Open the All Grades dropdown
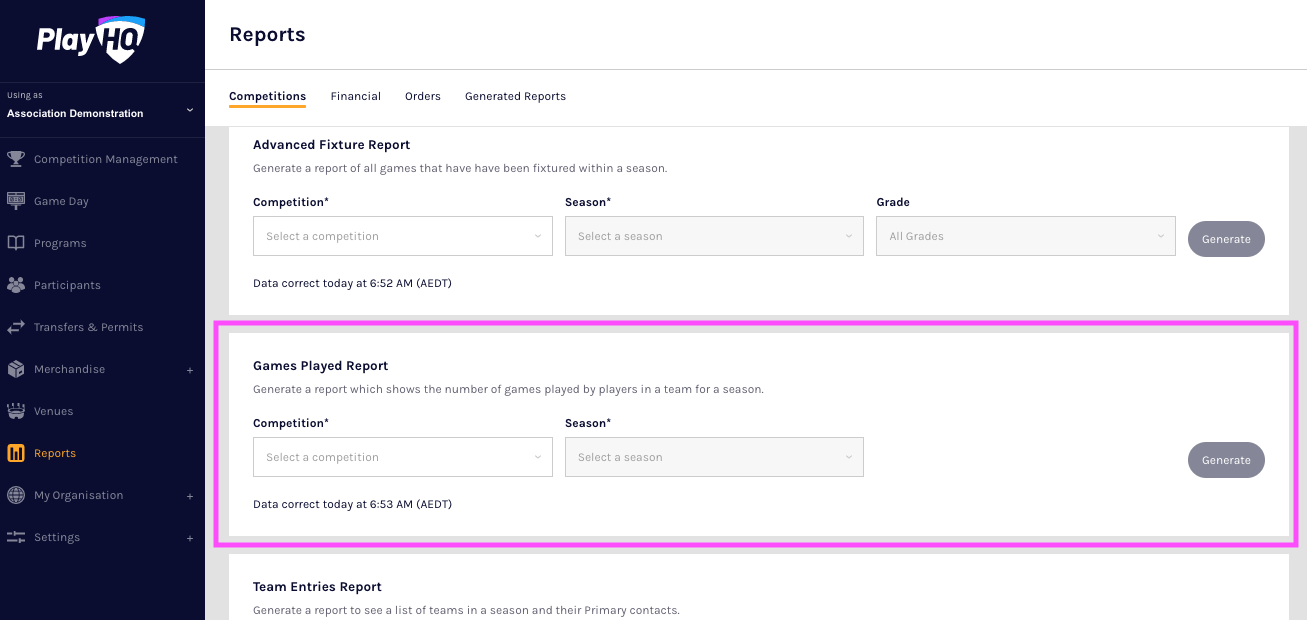The height and width of the screenshot is (620, 1307). click(1026, 236)
